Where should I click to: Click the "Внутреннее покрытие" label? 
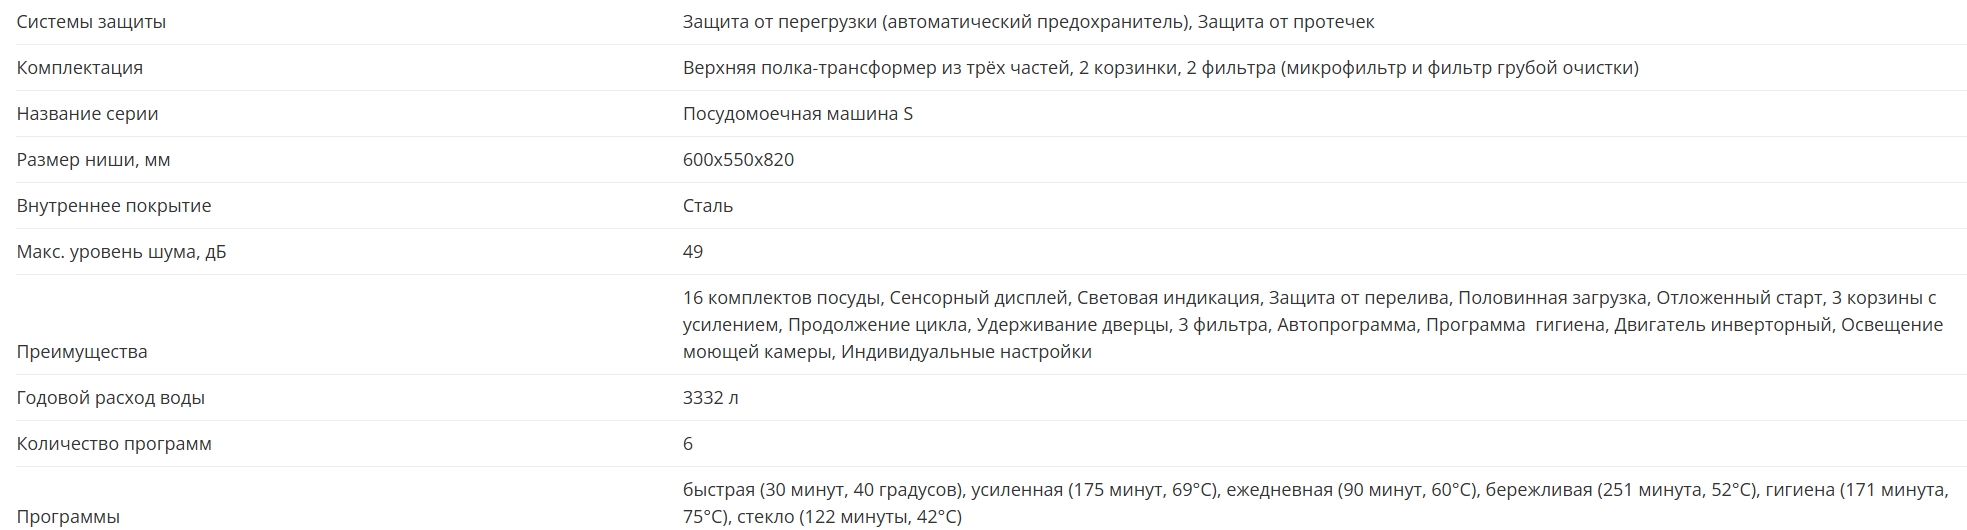(114, 206)
